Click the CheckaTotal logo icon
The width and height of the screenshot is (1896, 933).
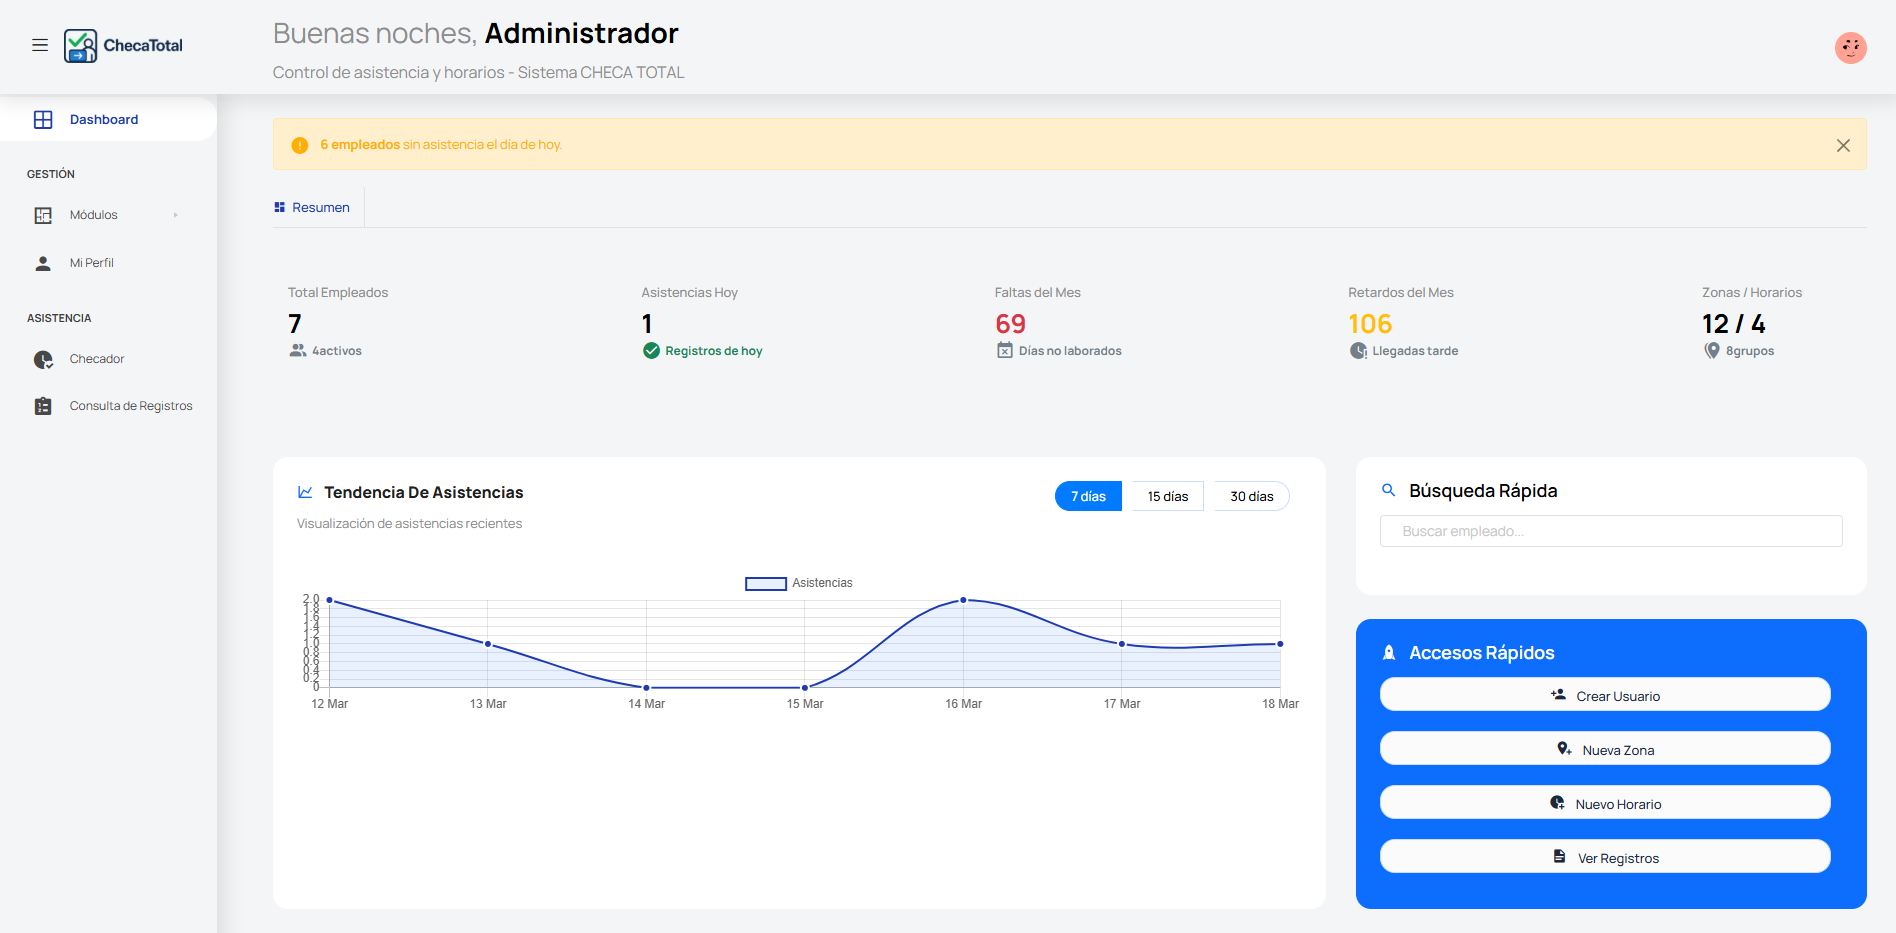(x=80, y=46)
